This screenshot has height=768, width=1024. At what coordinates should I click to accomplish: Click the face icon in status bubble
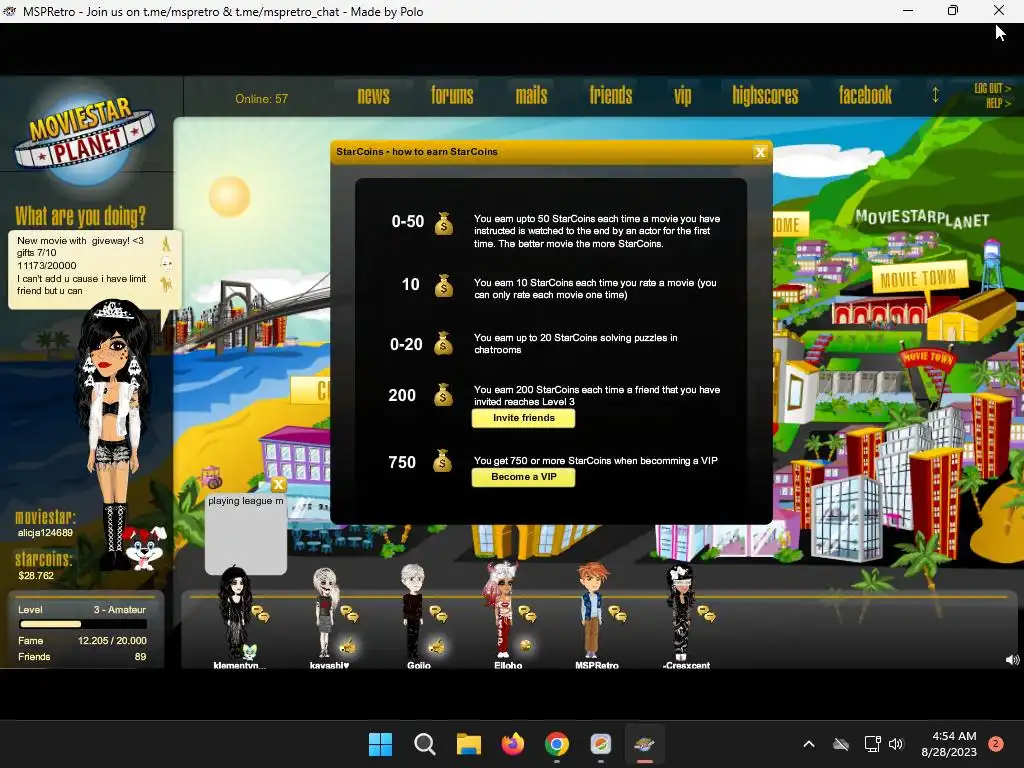[167, 264]
